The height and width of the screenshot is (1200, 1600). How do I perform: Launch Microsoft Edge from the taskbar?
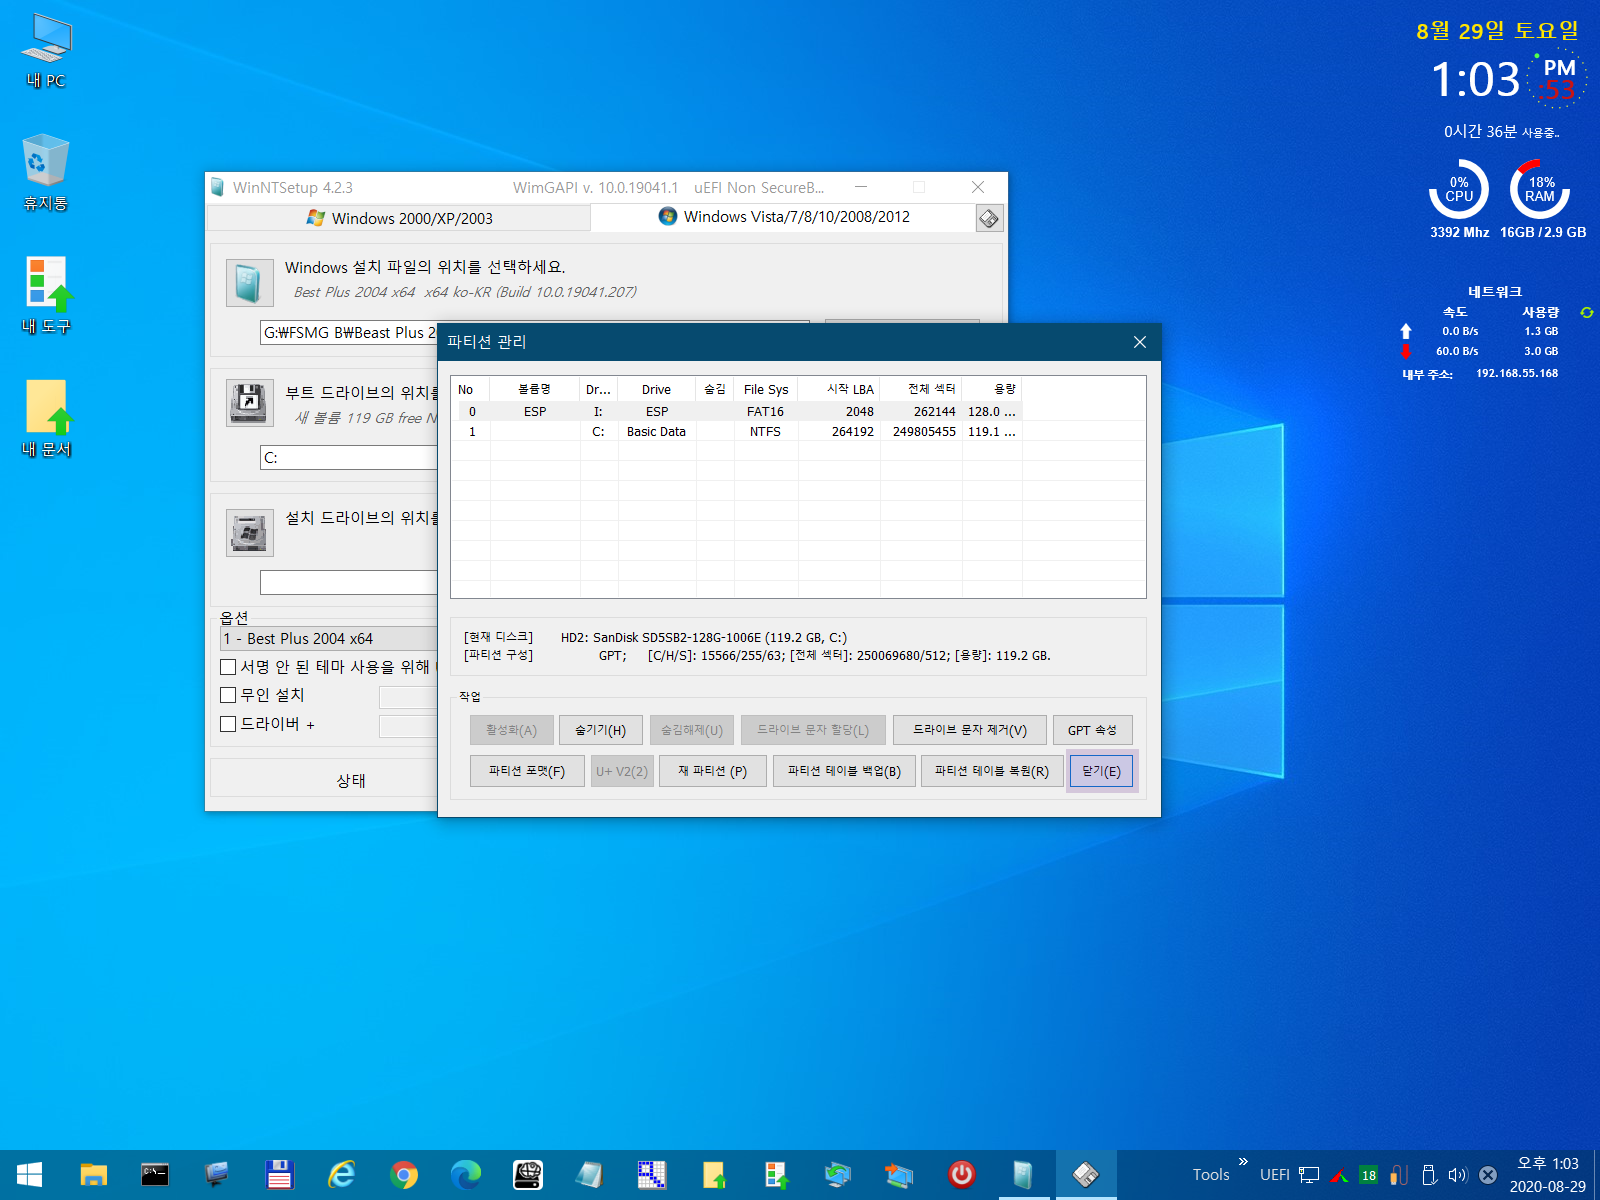click(465, 1175)
